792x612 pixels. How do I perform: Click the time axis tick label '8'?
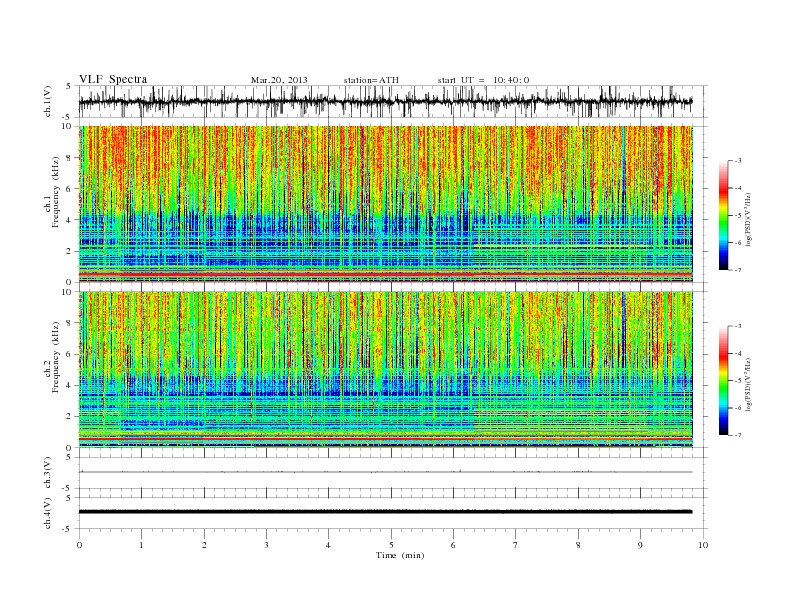click(x=578, y=545)
